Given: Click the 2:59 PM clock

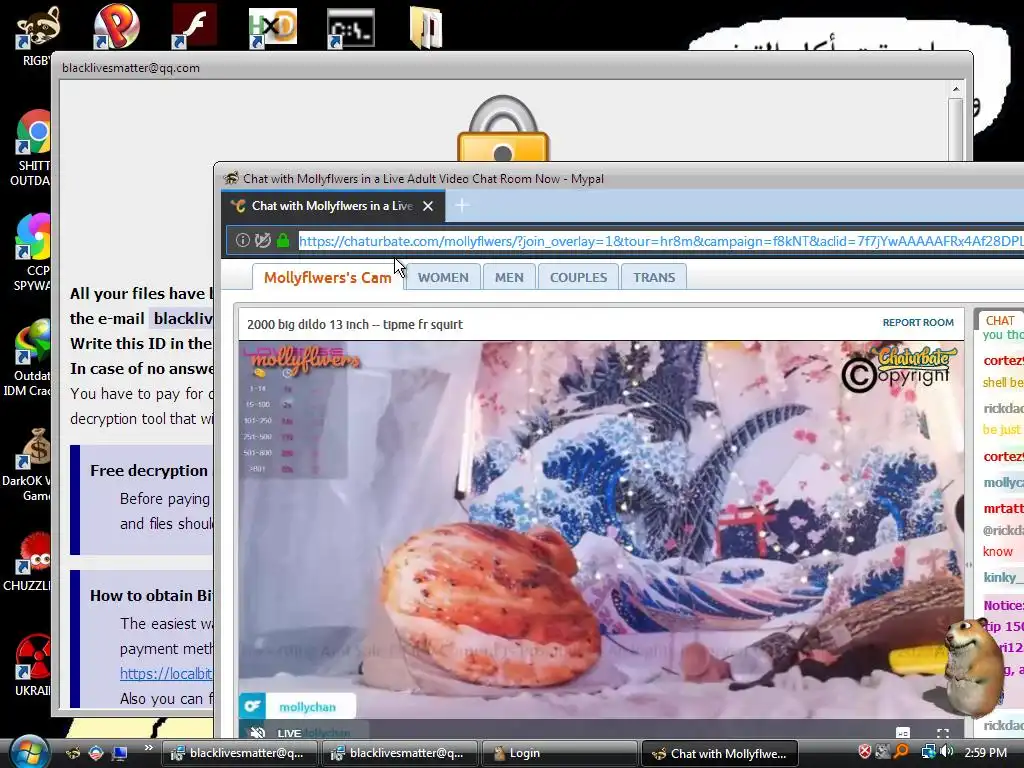Looking at the screenshot, I should pyautogui.click(x=985, y=752).
